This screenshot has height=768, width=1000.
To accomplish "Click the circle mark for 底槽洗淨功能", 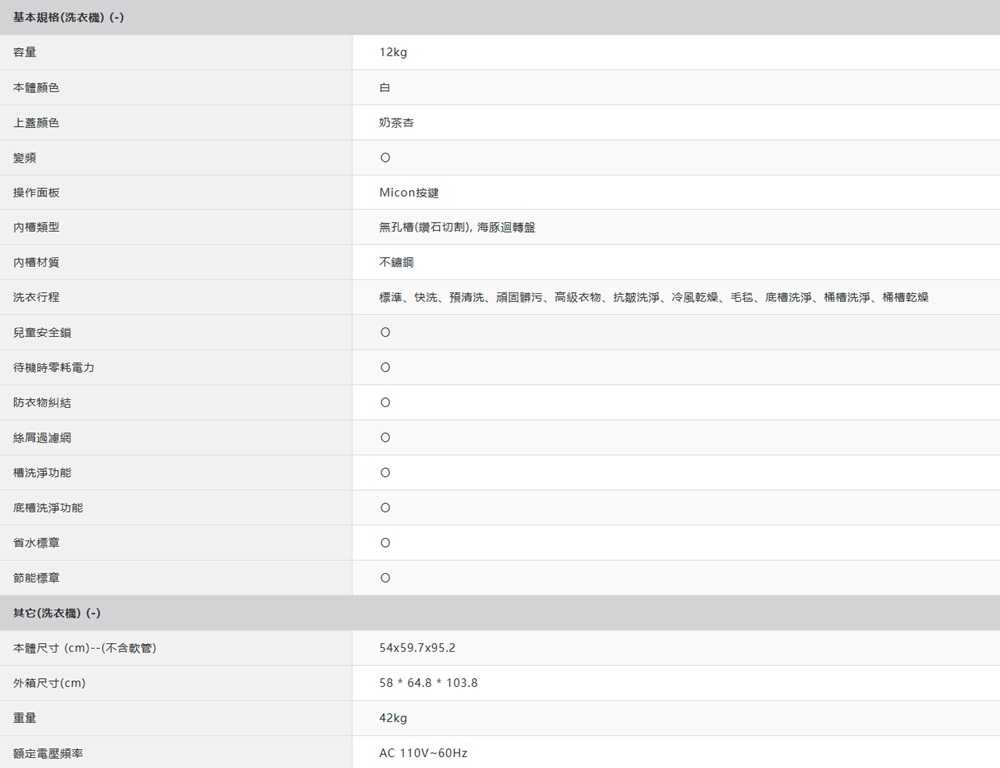I will [385, 508].
